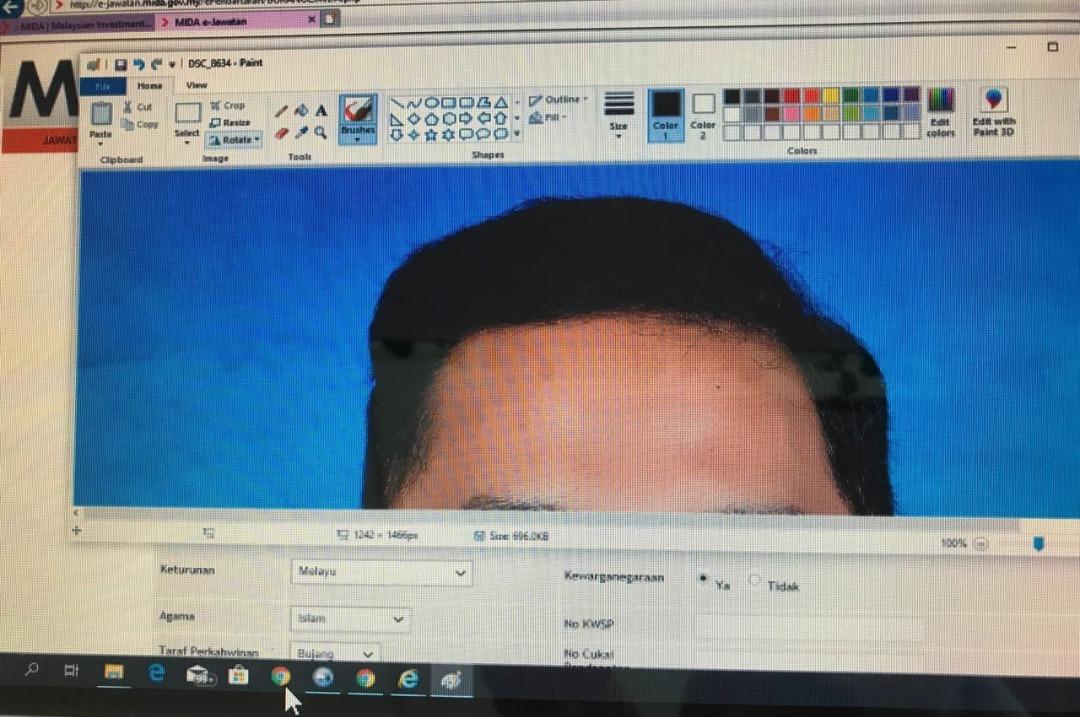Select the Pencil tool in Paint
This screenshot has height=717, width=1080.
pos(281,111)
